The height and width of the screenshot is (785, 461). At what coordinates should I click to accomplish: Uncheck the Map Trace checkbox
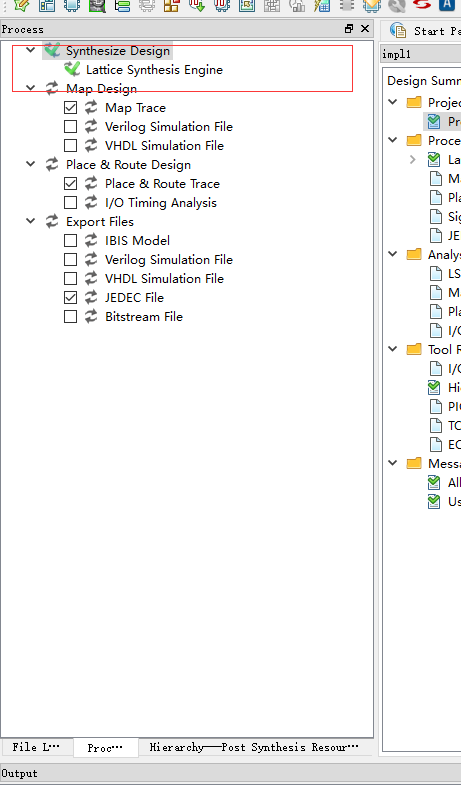(x=71, y=108)
